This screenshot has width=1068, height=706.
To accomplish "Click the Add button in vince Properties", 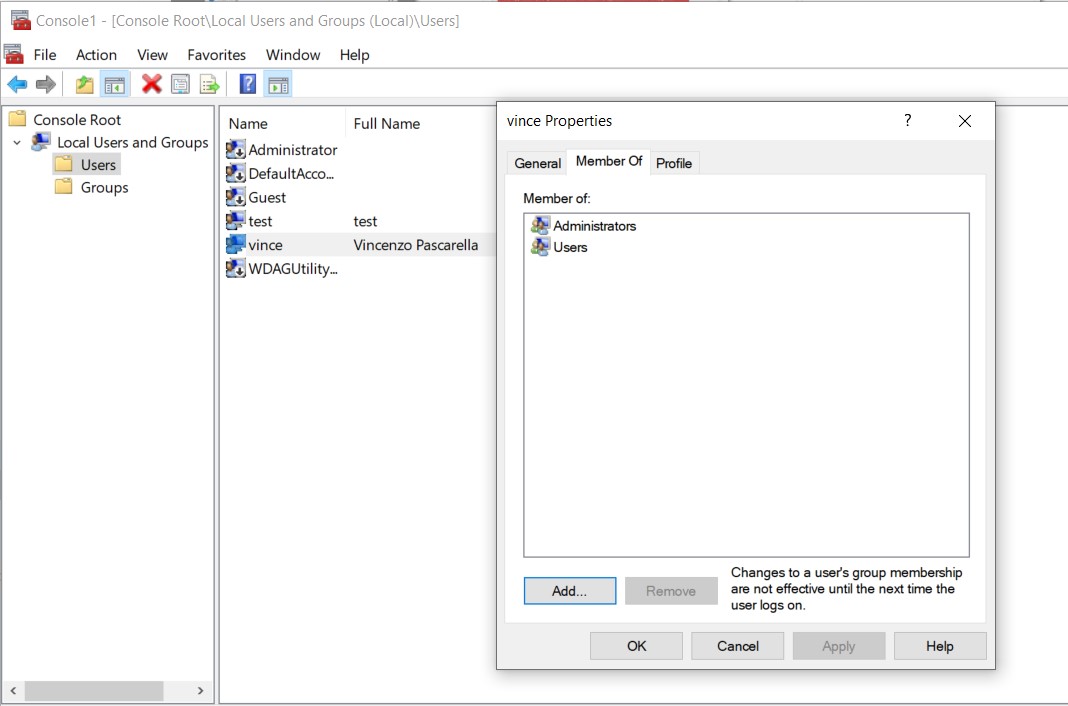I will point(569,590).
